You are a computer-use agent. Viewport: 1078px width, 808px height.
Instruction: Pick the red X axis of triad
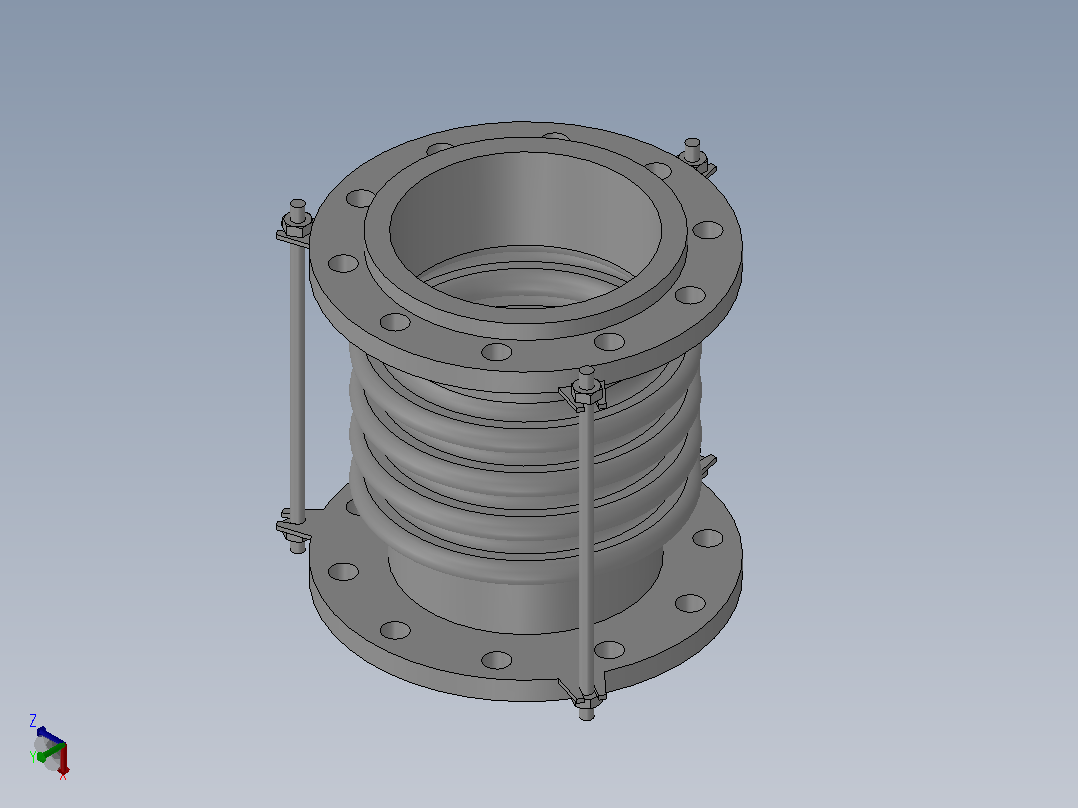[x=63, y=758]
